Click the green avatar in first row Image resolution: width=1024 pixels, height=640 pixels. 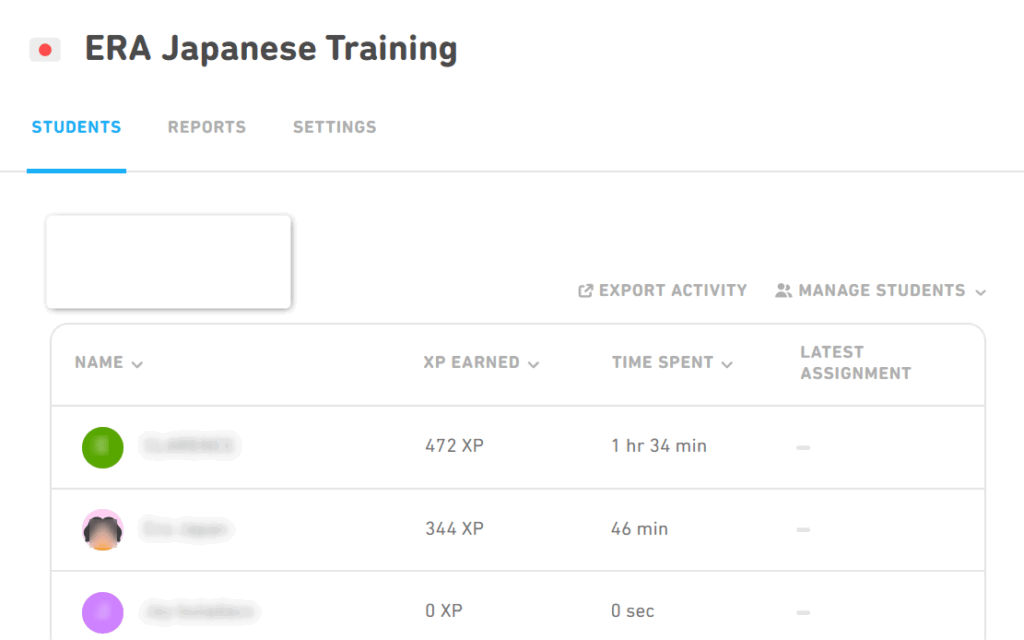(x=102, y=447)
